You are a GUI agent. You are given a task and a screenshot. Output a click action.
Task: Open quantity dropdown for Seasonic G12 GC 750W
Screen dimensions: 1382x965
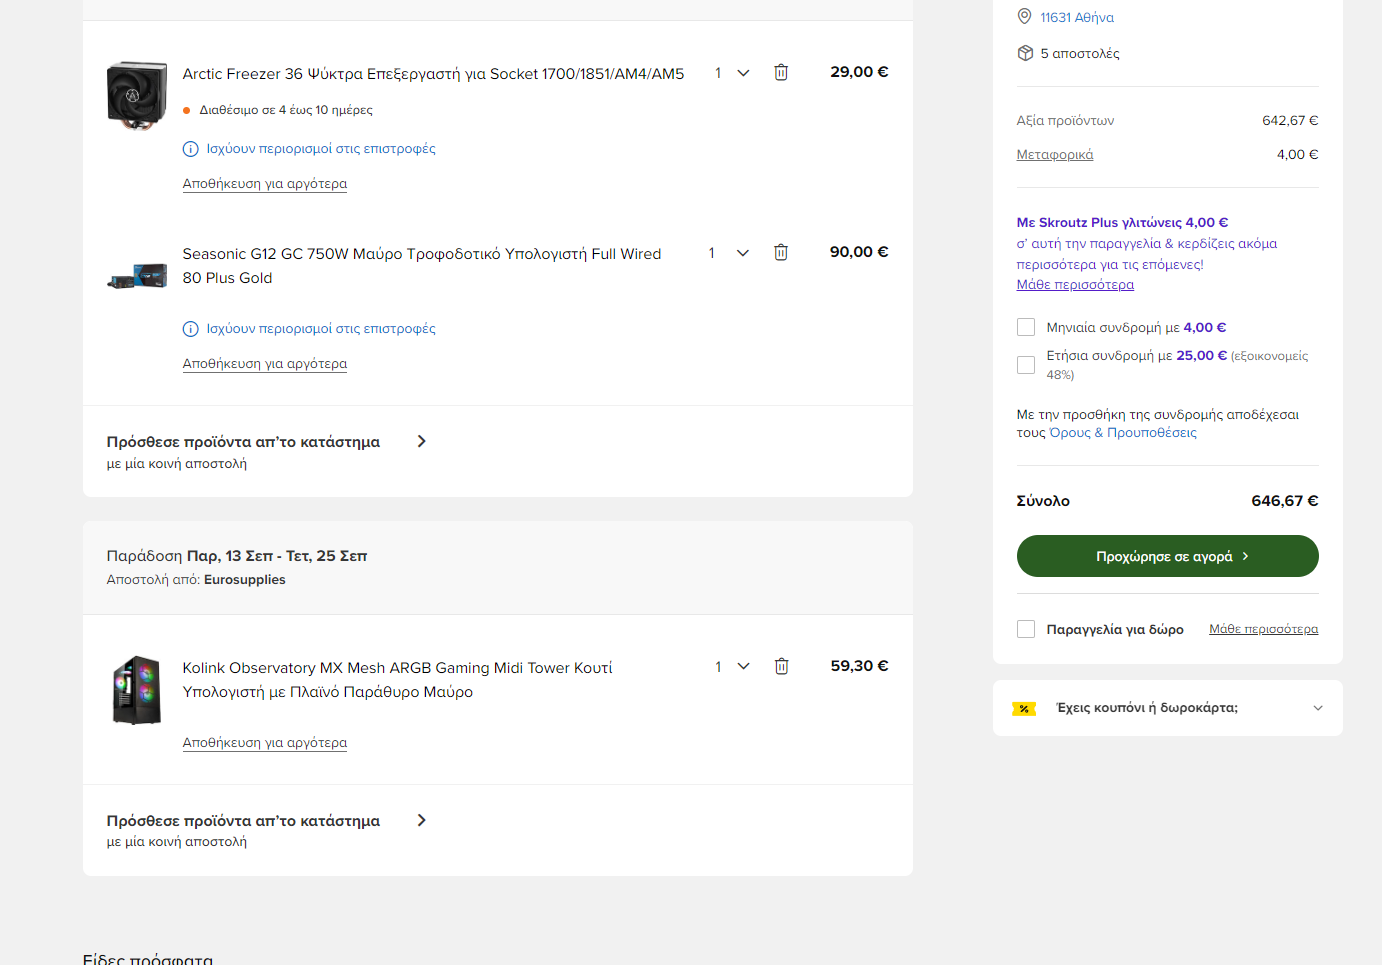(730, 253)
